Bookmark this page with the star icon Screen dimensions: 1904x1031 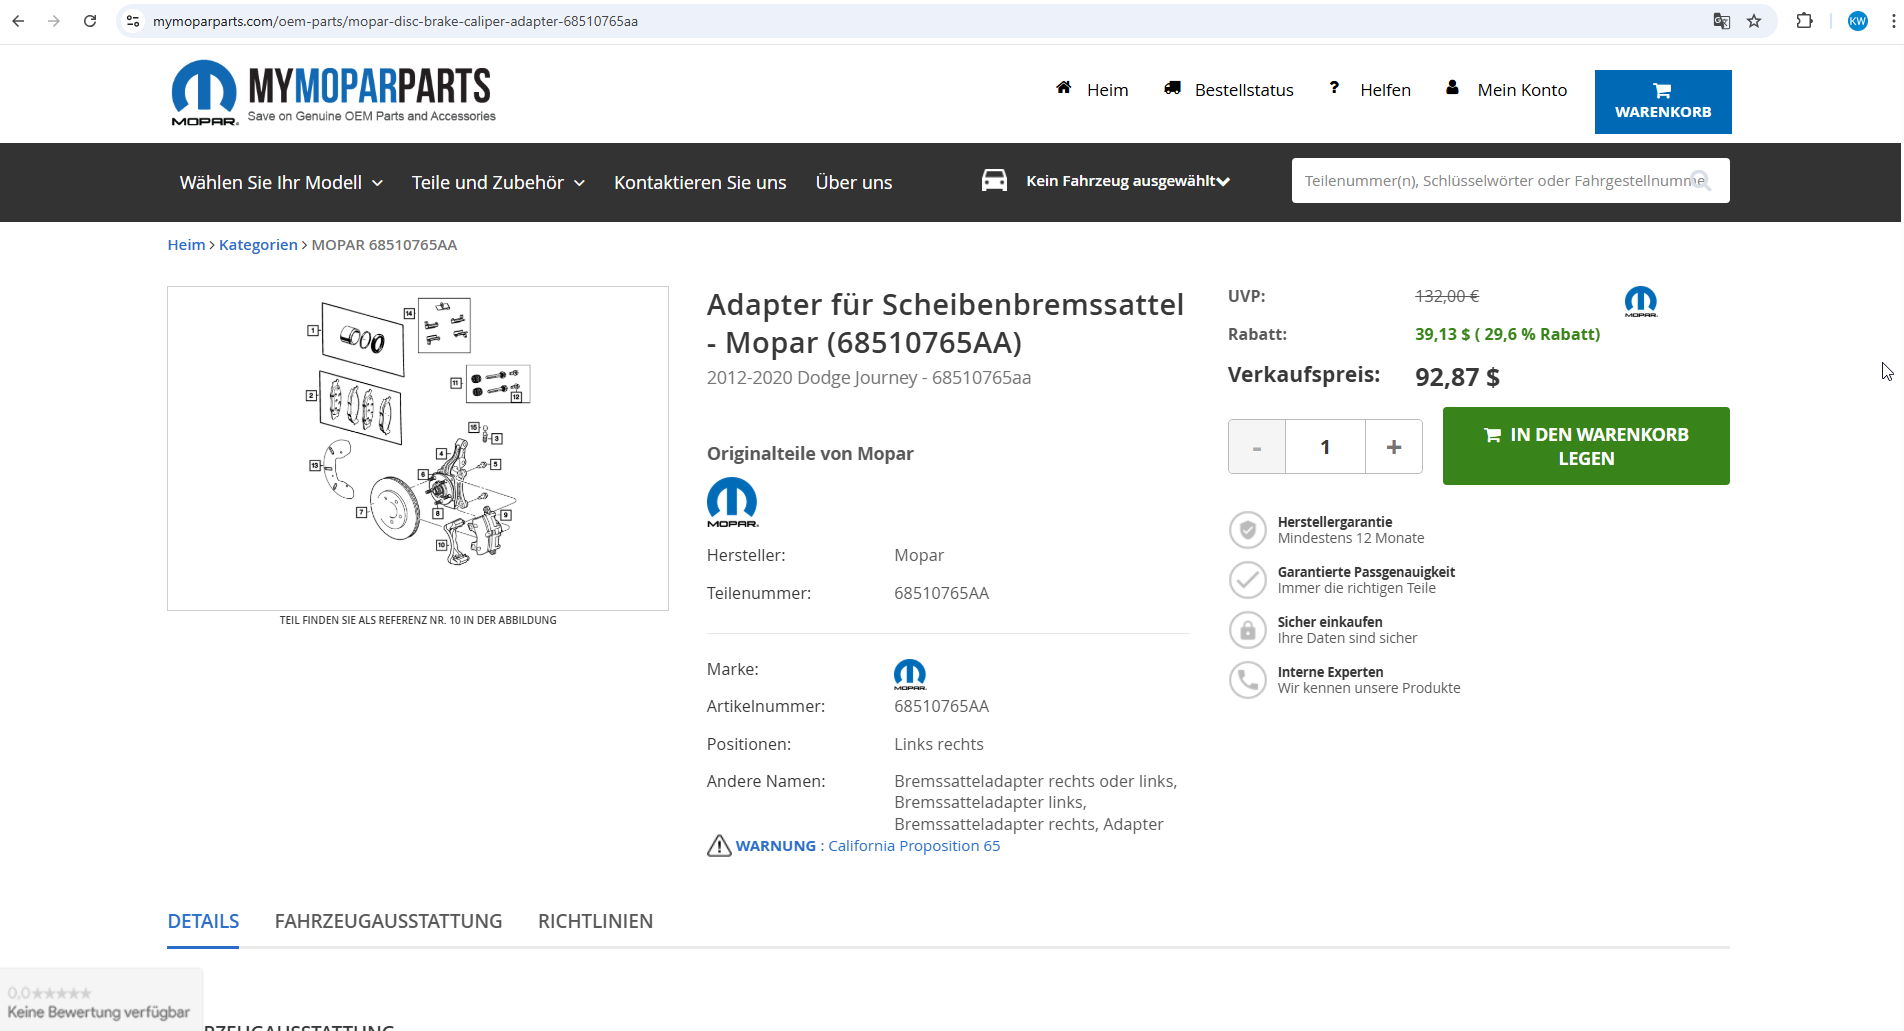(x=1754, y=21)
